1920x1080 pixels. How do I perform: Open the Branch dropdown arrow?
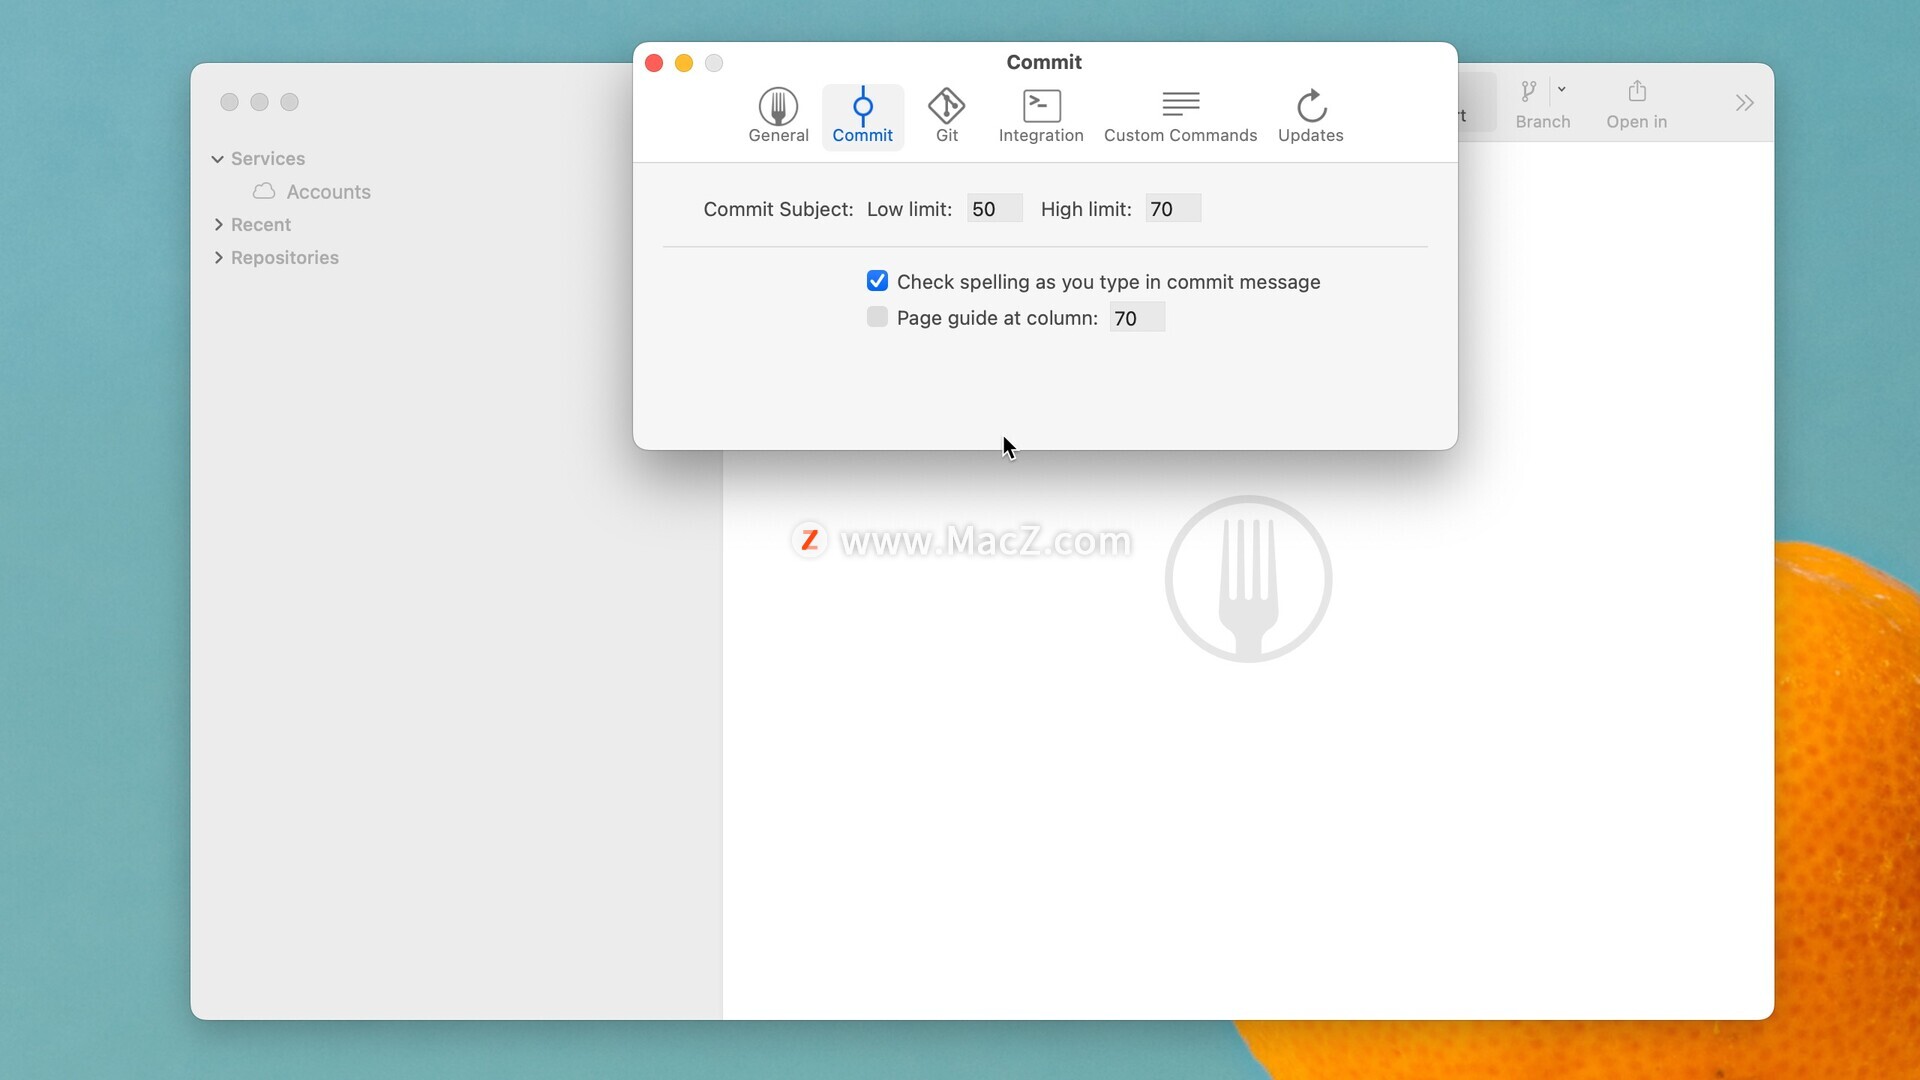1561,90
